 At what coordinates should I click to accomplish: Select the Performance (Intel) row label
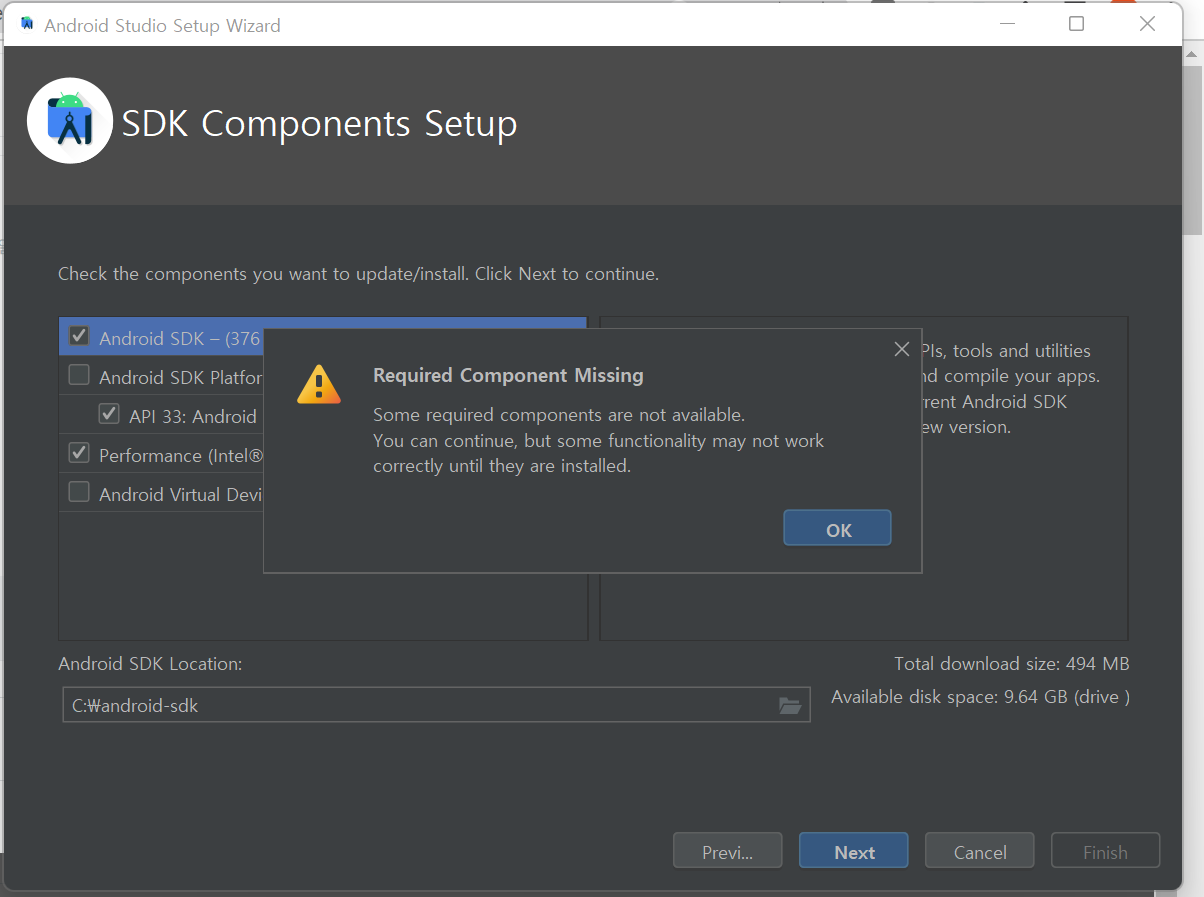pyautogui.click(x=181, y=455)
